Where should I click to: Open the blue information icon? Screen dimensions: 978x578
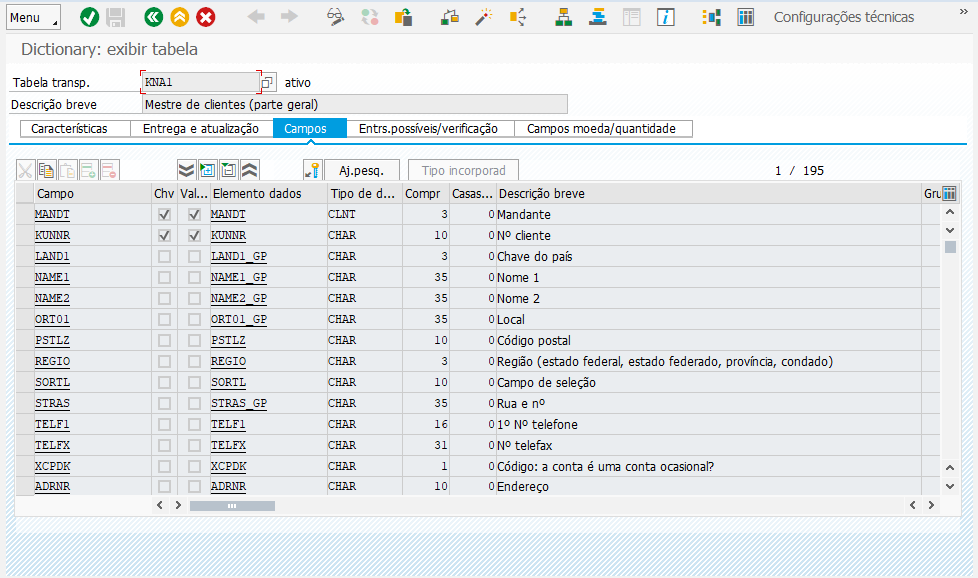tap(667, 17)
